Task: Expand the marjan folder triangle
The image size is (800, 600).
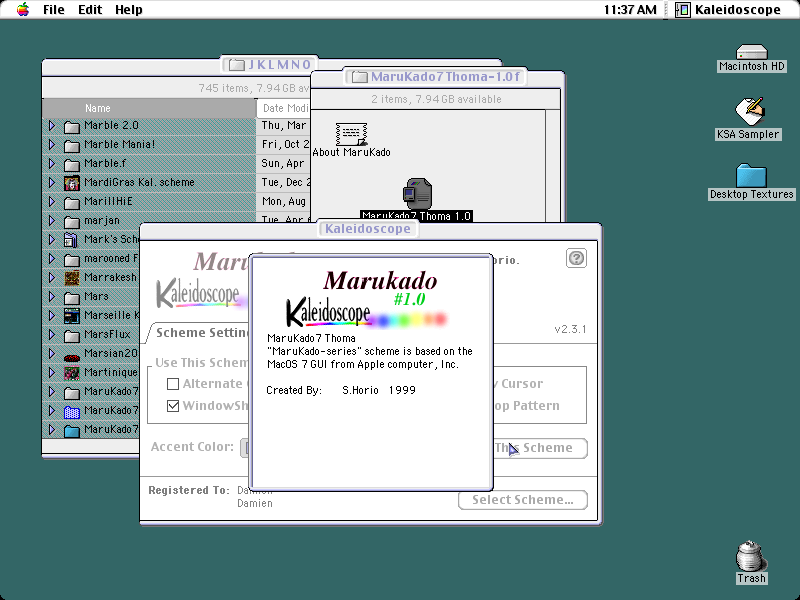Action: pyautogui.click(x=52, y=220)
